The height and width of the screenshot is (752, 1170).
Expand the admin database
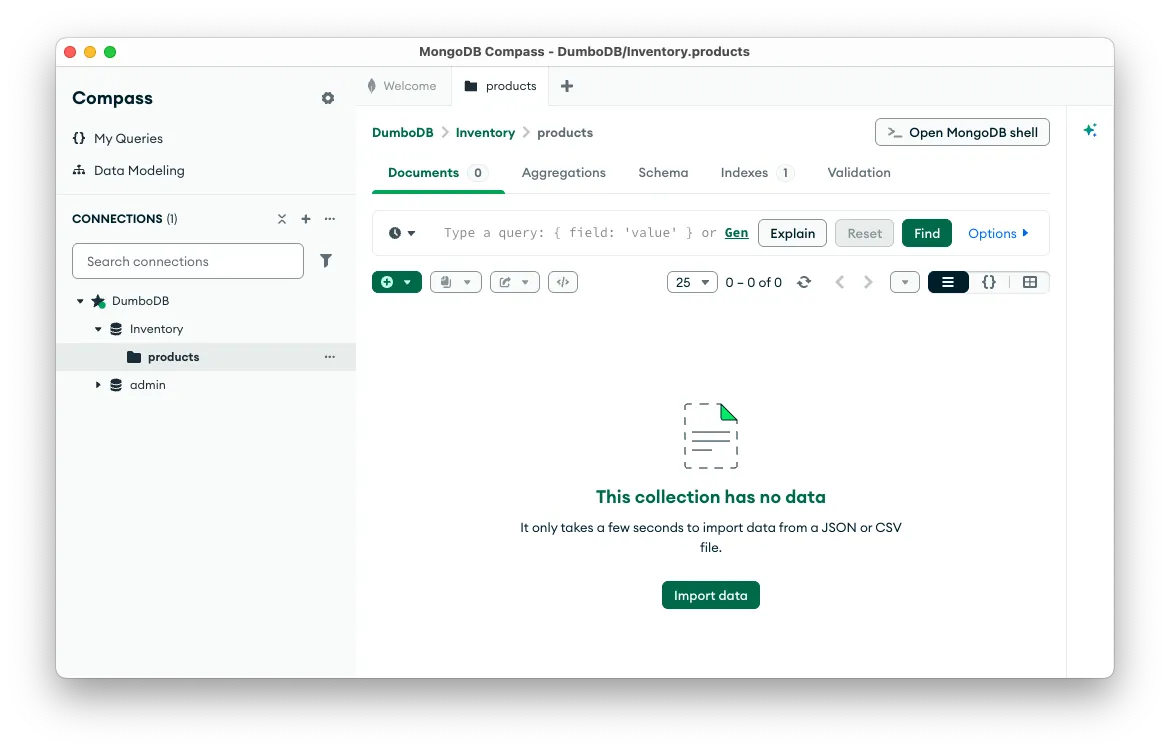point(98,385)
